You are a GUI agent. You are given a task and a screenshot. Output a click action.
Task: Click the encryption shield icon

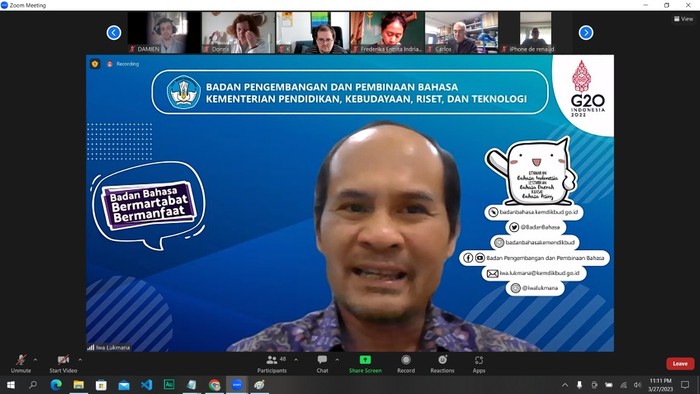pyautogui.click(x=95, y=64)
